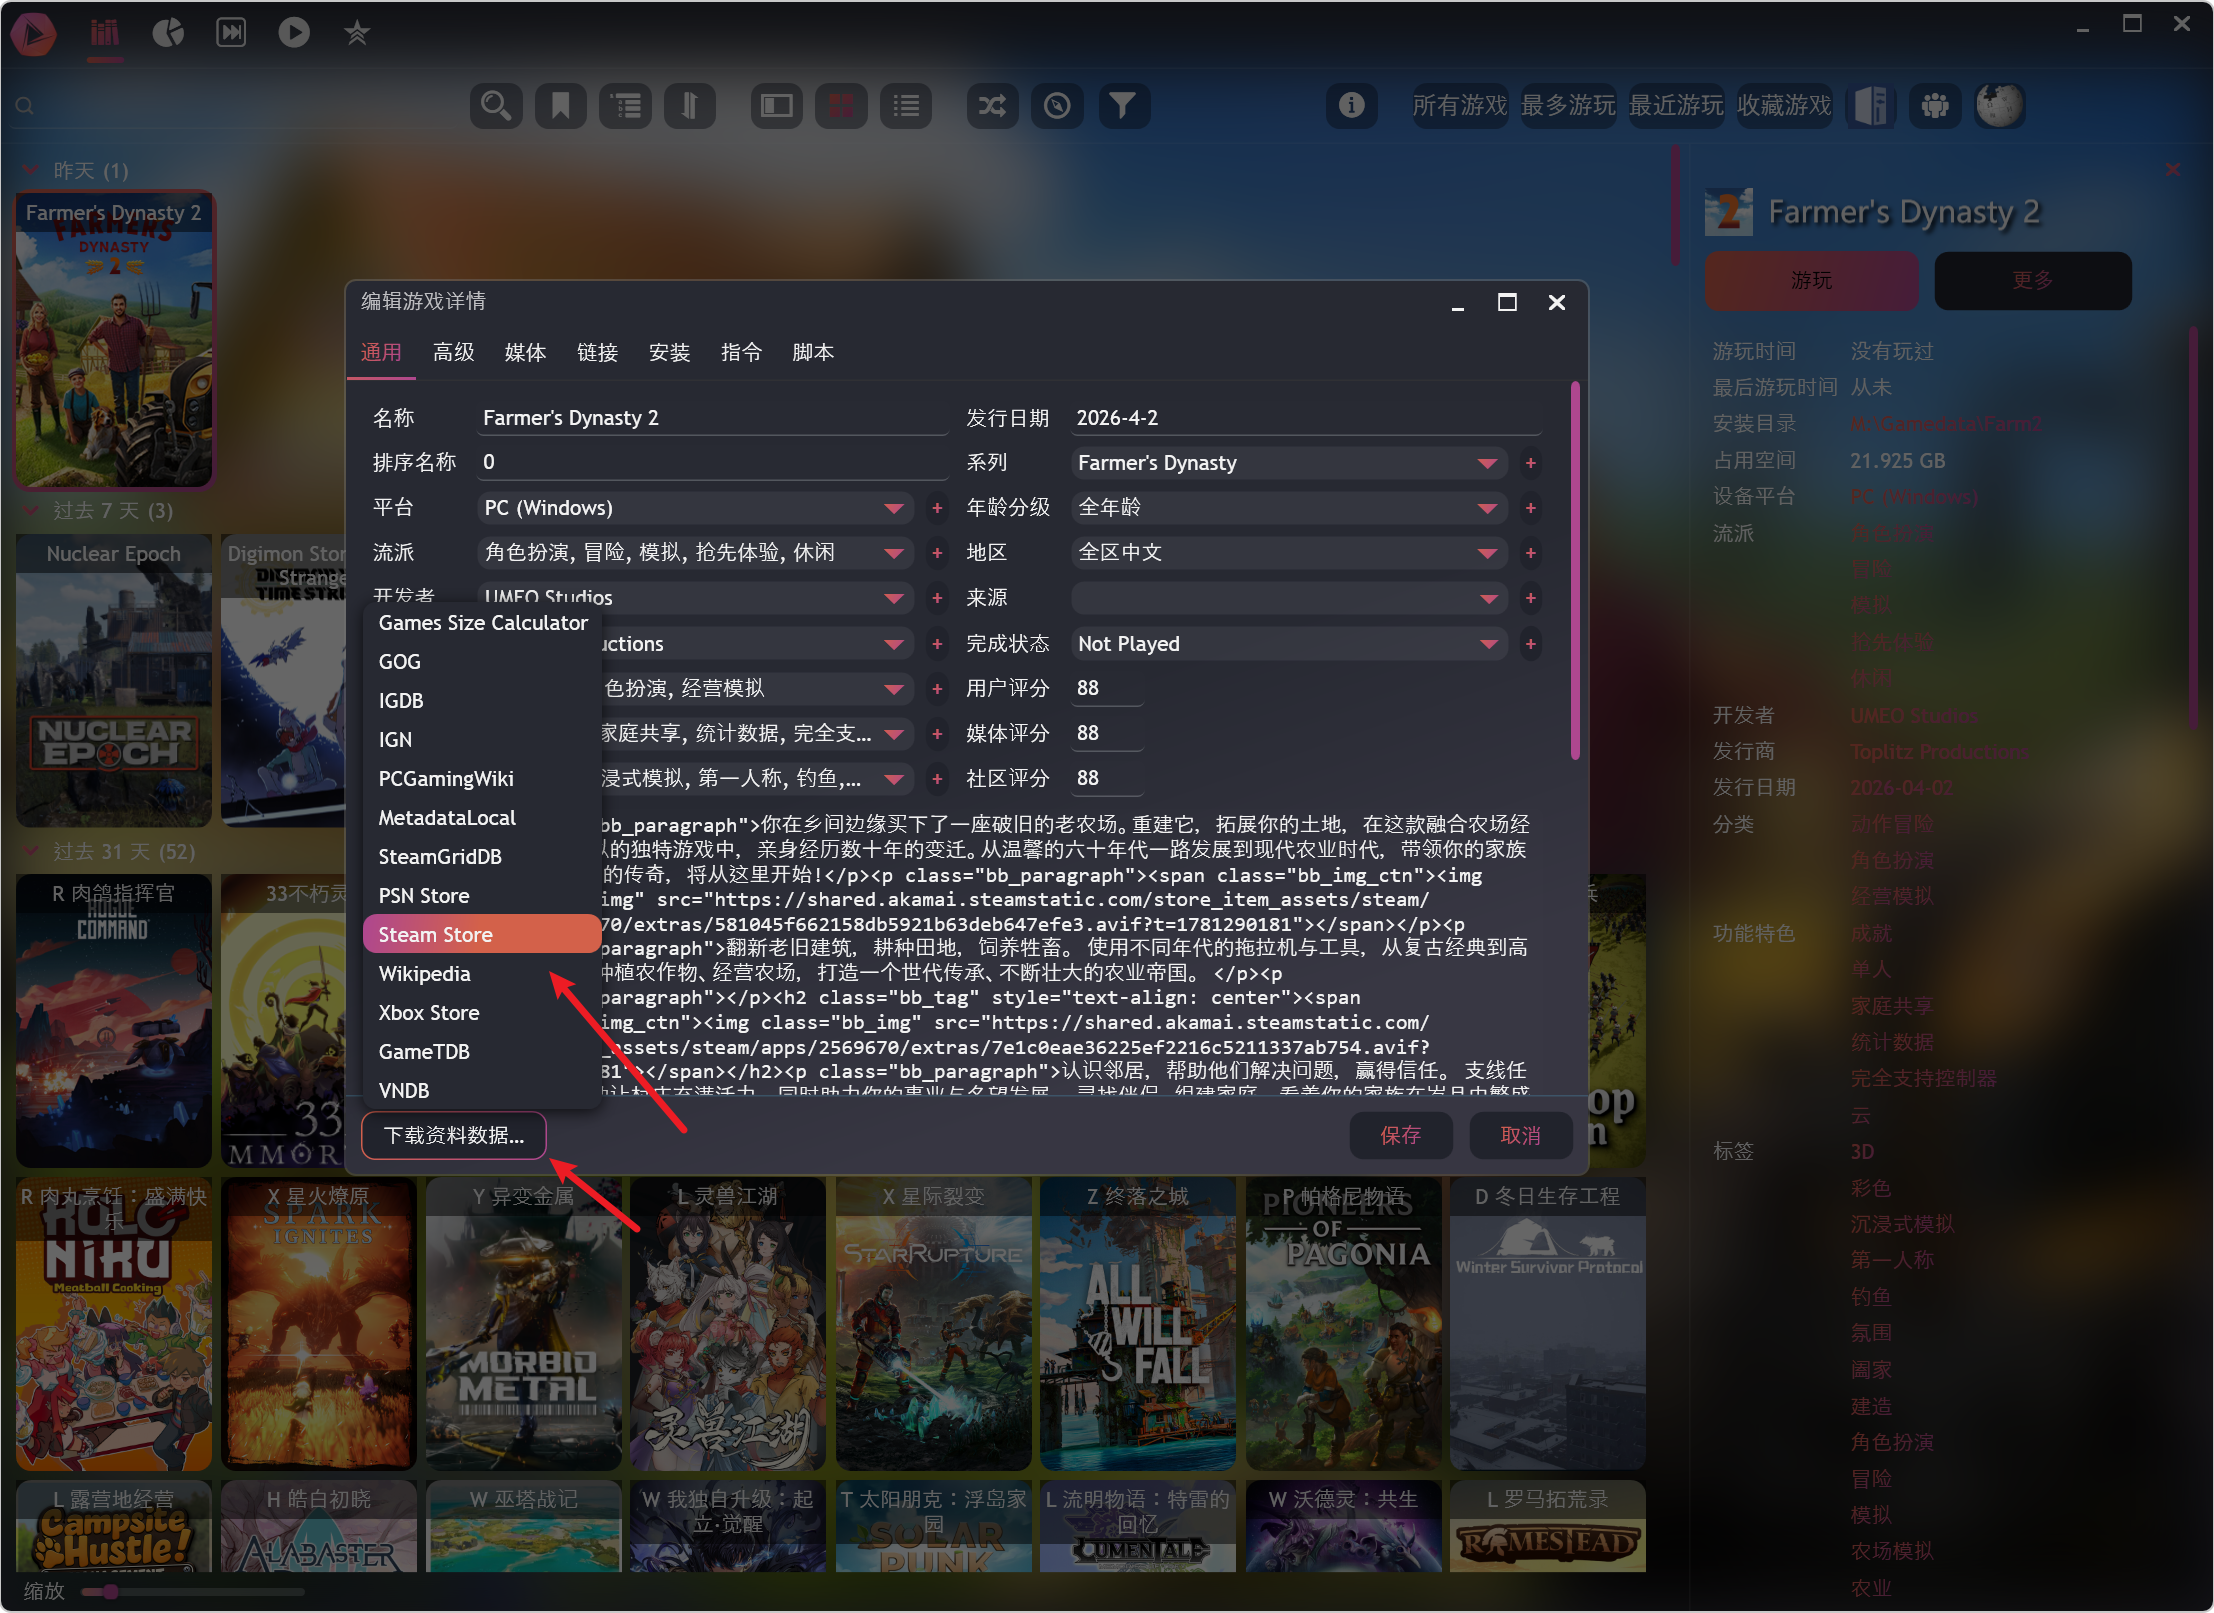Switch to the red grid view mode
Screen dimensions: 2214x1613
click(x=842, y=105)
